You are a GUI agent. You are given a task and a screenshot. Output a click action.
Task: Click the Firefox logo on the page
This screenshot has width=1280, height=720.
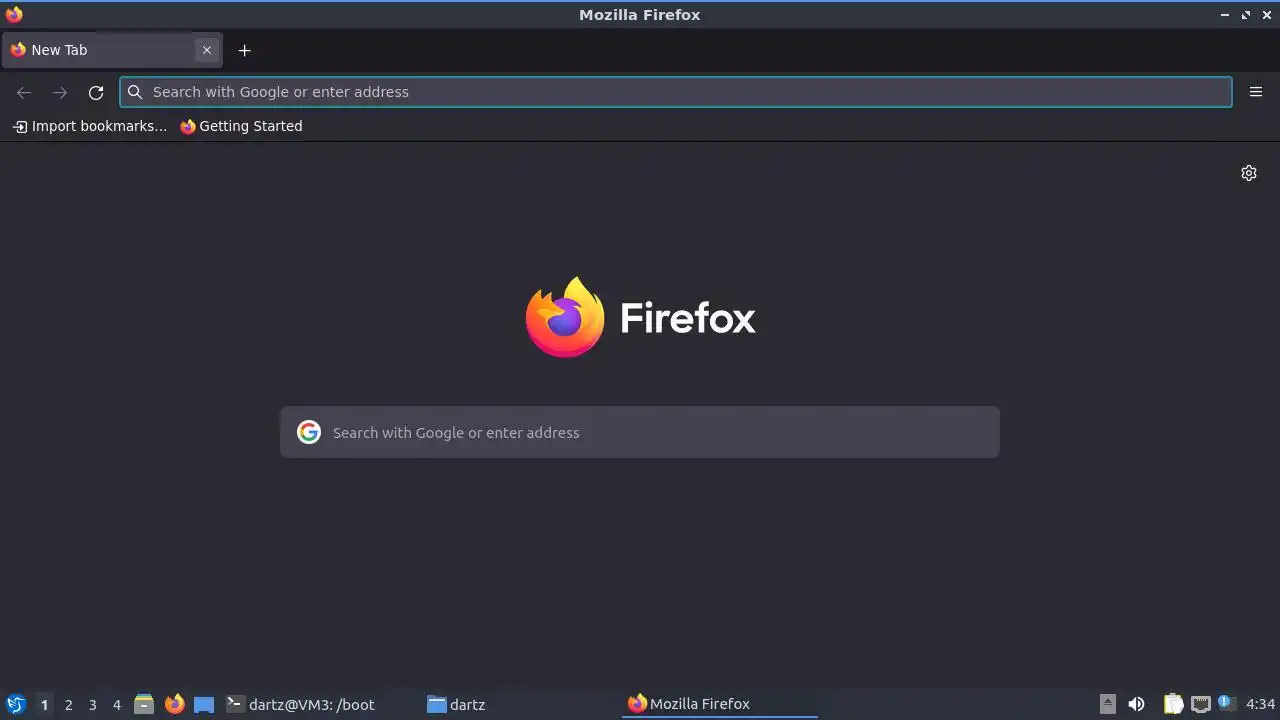[x=640, y=317]
